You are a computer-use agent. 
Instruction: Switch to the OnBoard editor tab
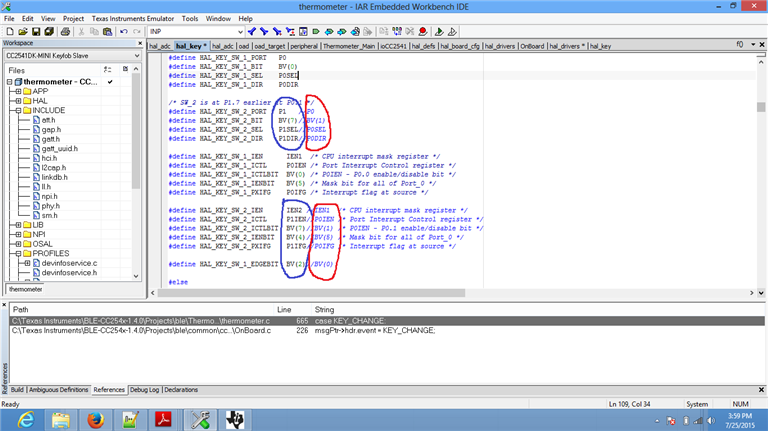(532, 46)
